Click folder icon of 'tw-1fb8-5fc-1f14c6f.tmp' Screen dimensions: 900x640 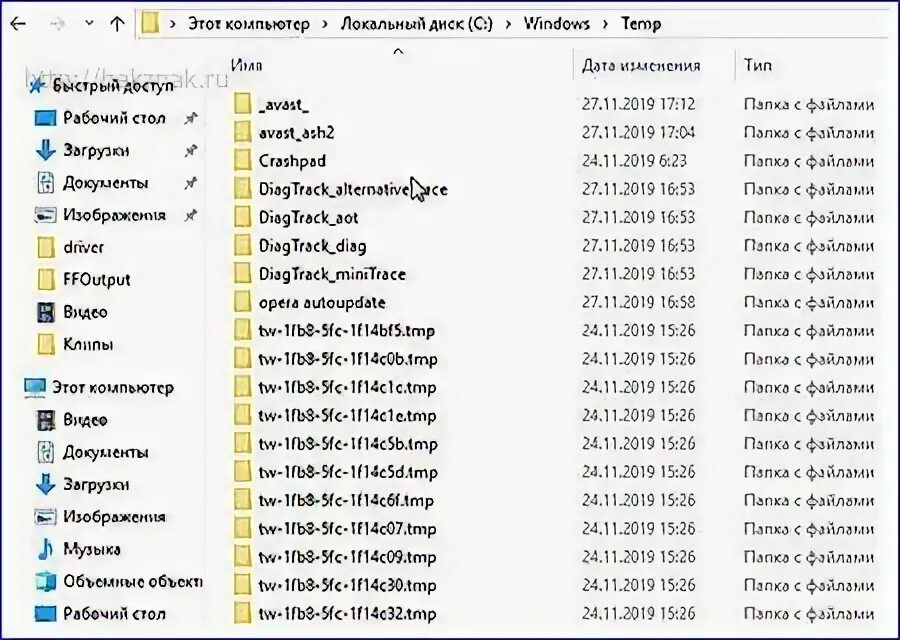point(243,501)
